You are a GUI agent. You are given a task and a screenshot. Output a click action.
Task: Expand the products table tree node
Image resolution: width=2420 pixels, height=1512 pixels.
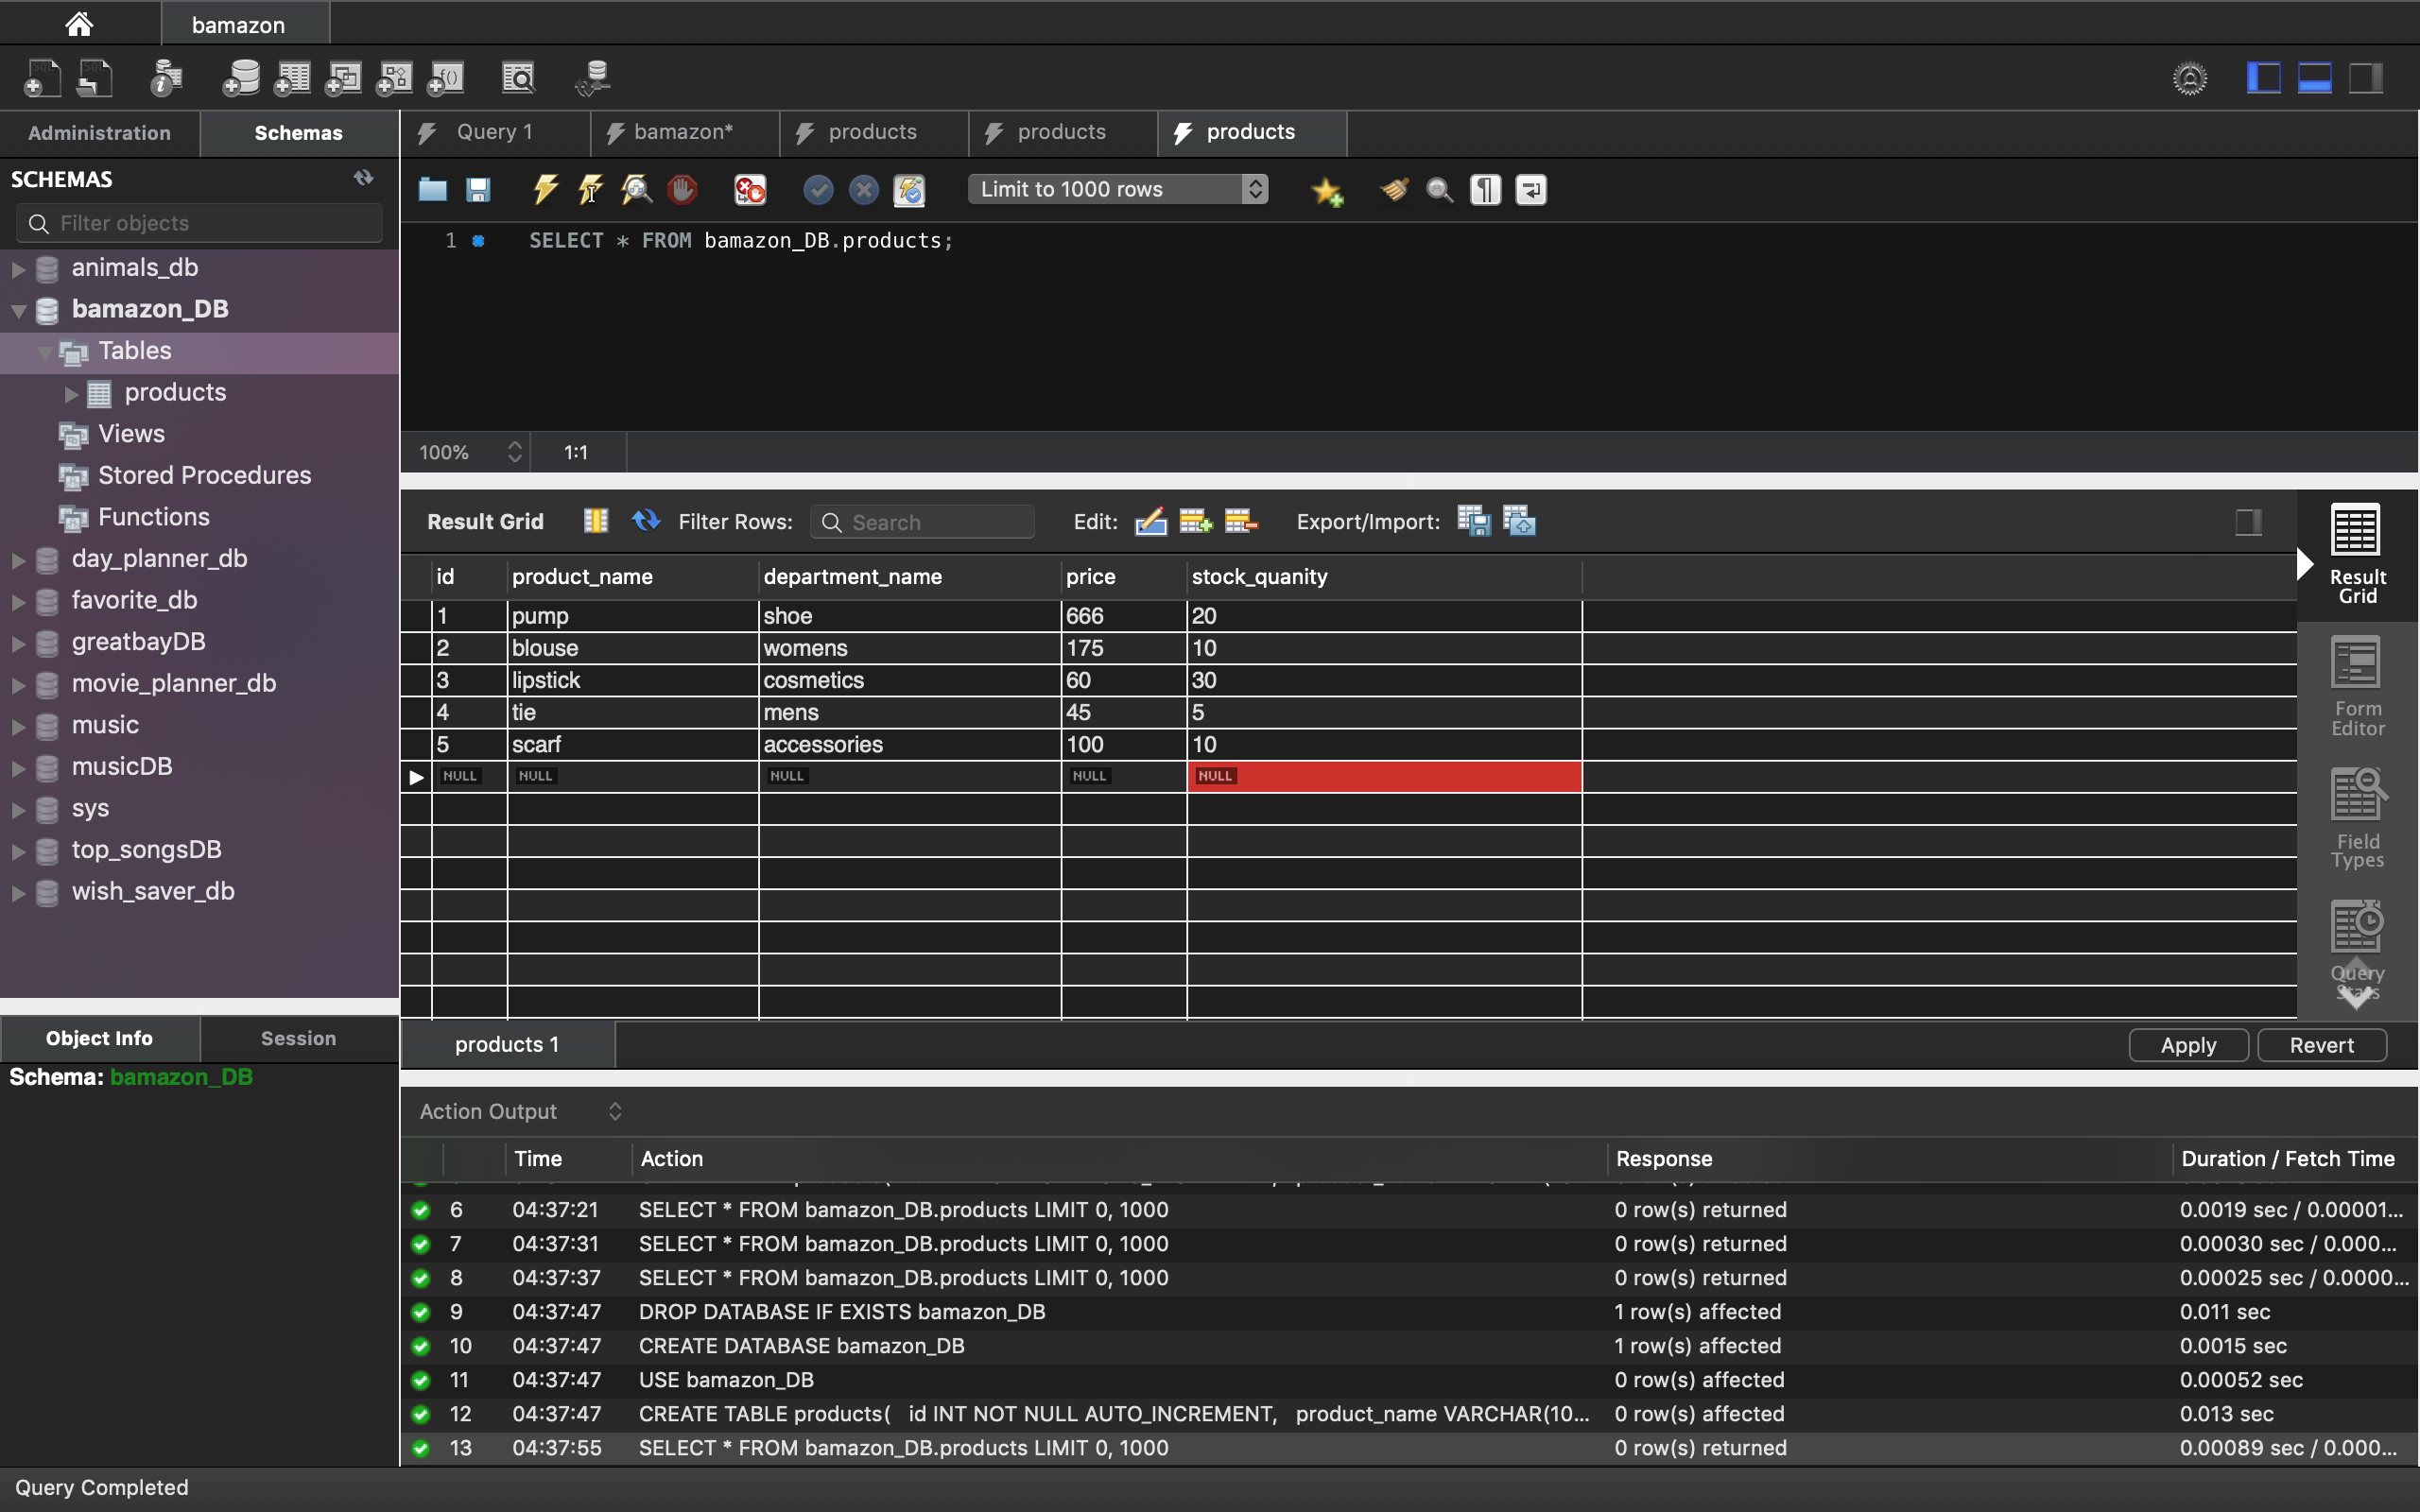click(x=71, y=393)
